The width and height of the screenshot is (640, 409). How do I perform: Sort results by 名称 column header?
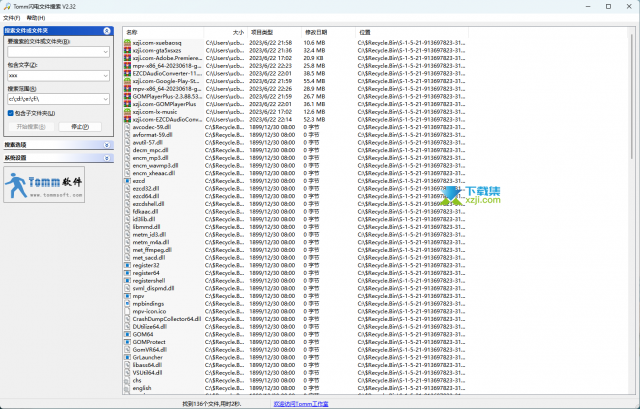tap(163, 32)
